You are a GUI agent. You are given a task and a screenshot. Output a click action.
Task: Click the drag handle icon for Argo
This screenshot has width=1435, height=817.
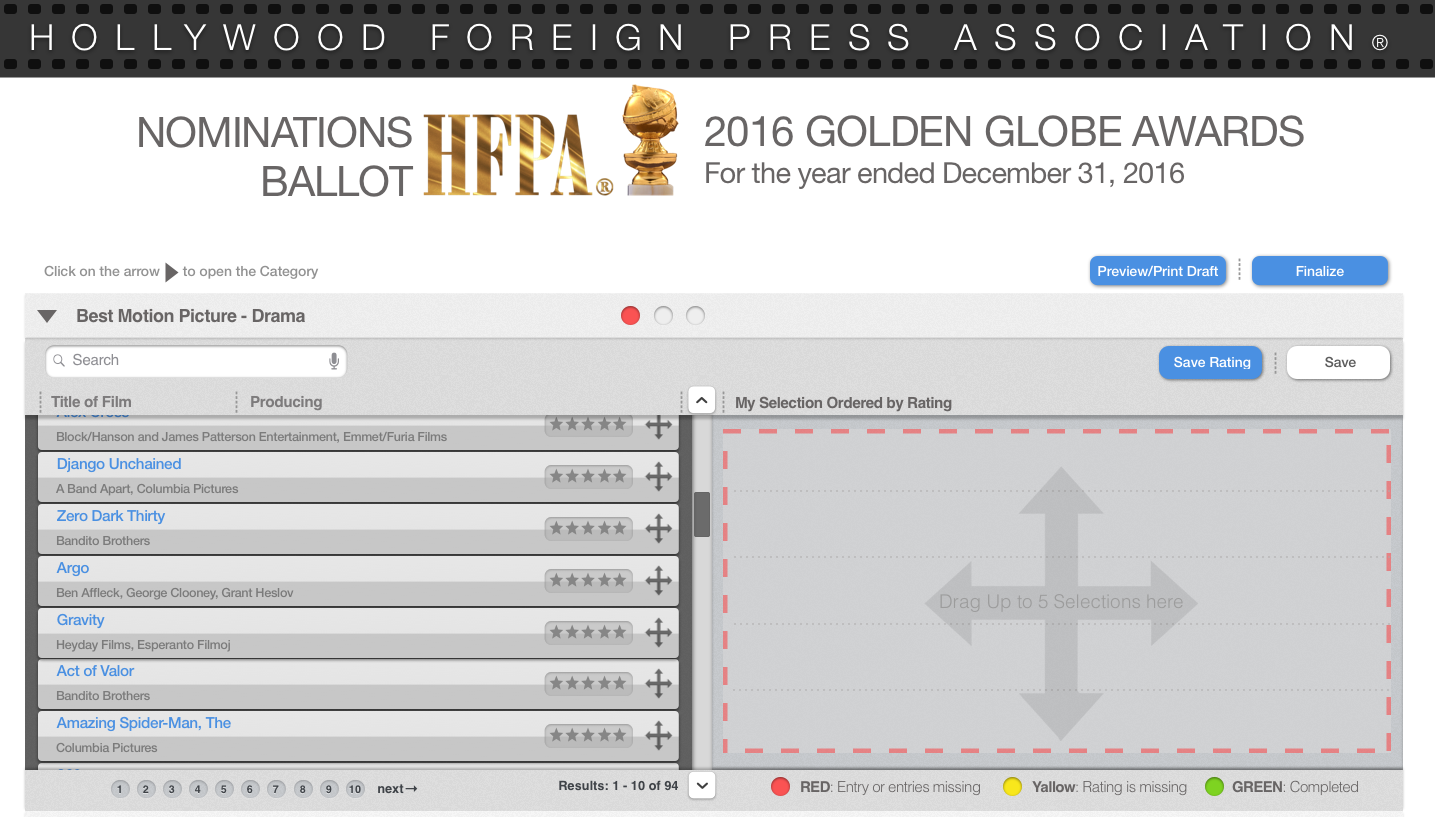(658, 580)
